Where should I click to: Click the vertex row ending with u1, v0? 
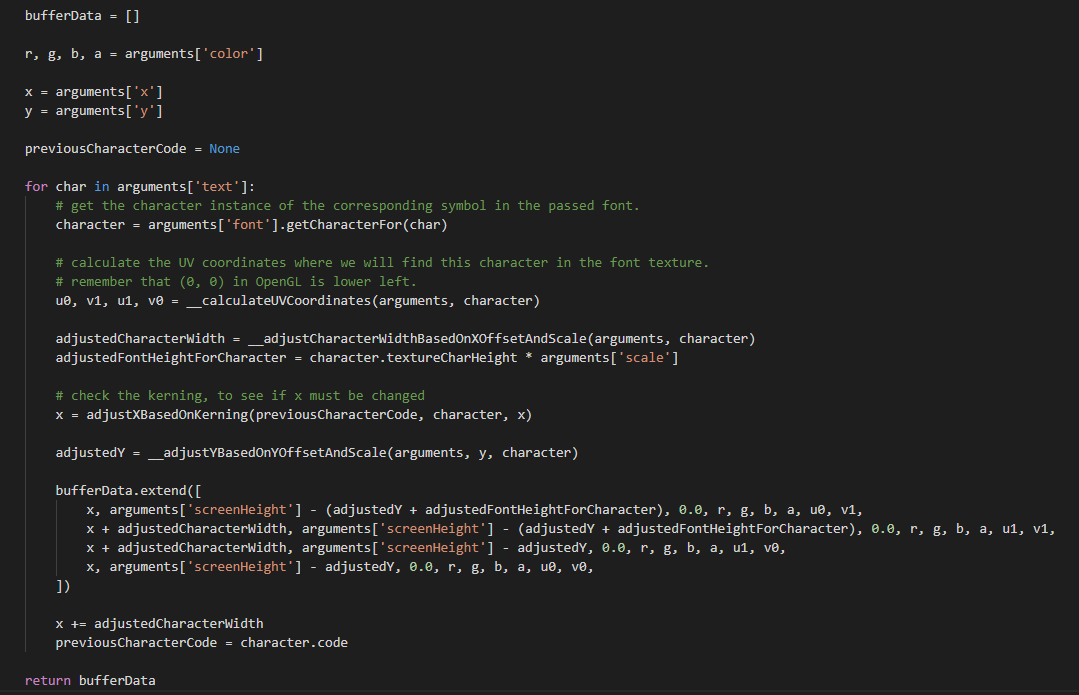[436, 548]
